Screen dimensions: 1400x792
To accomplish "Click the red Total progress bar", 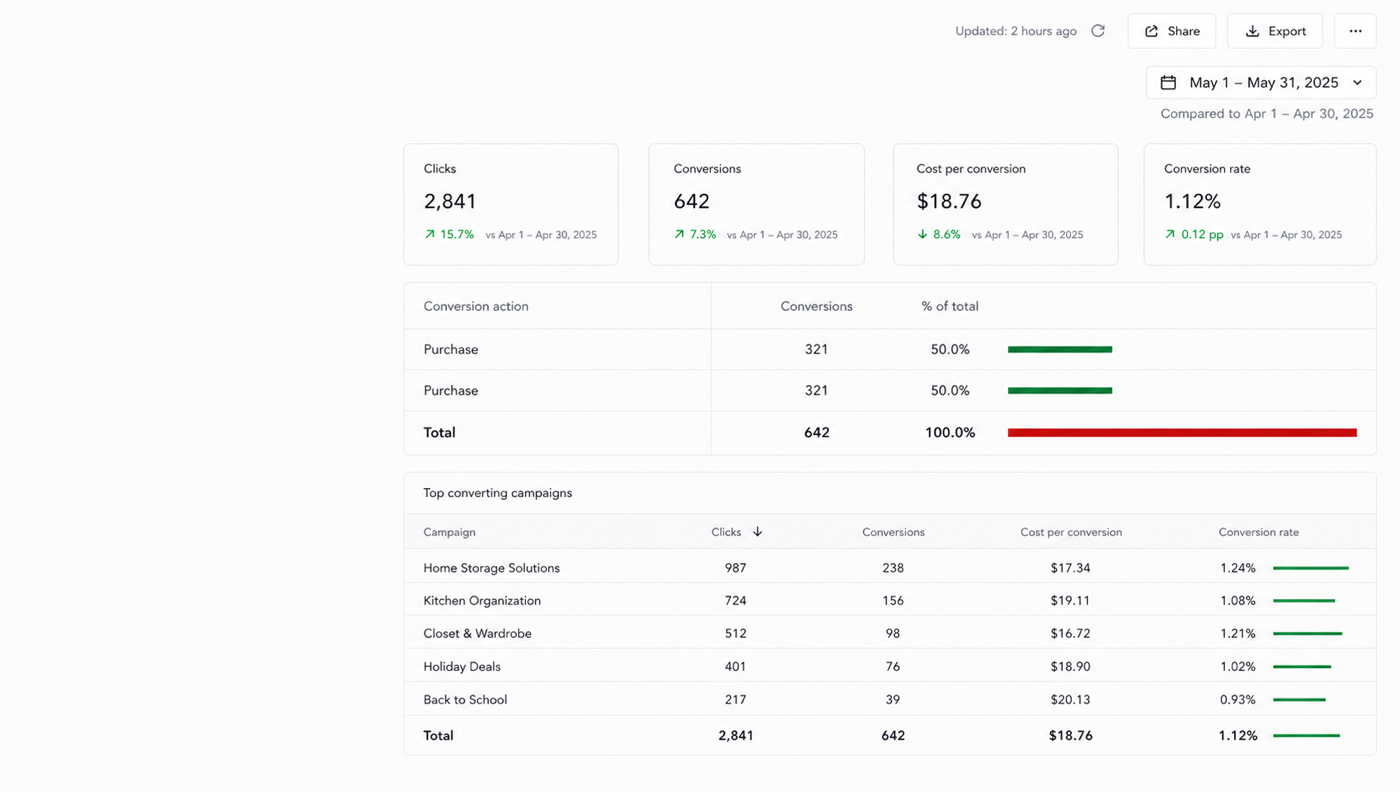I will click(x=1182, y=433).
